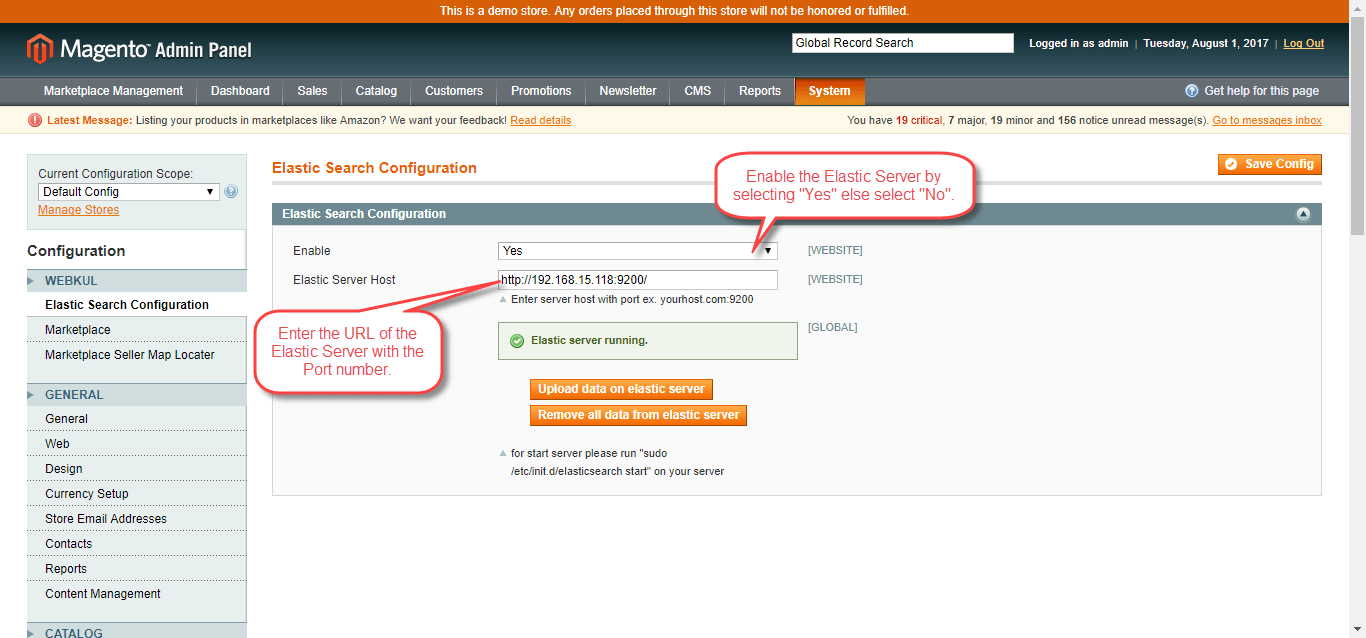This screenshot has width=1366, height=638.
Task: Click the Magento Admin Panel logo
Action: [139, 49]
